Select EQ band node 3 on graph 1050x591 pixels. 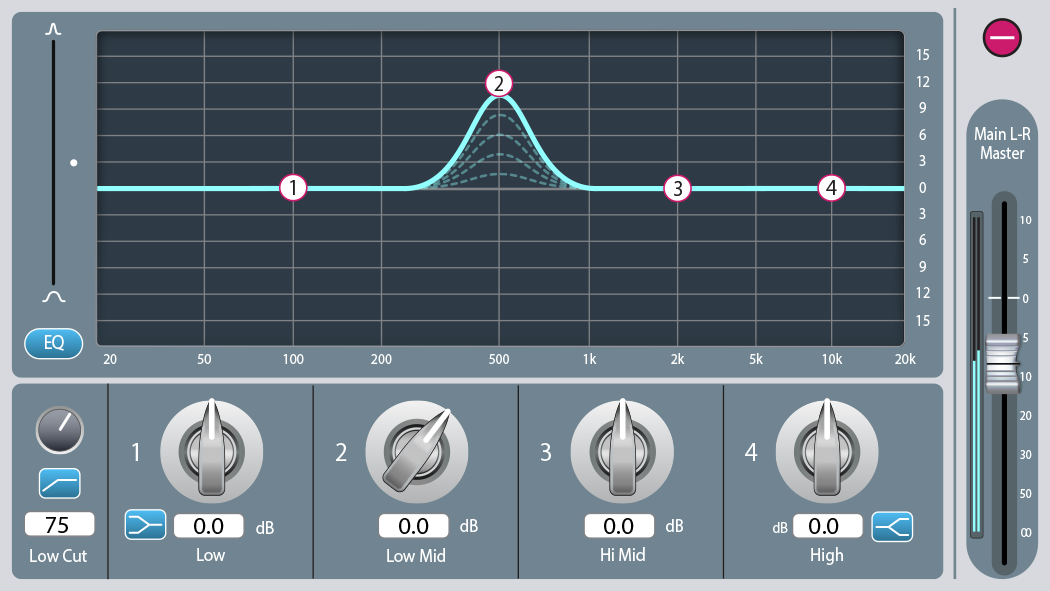click(677, 189)
